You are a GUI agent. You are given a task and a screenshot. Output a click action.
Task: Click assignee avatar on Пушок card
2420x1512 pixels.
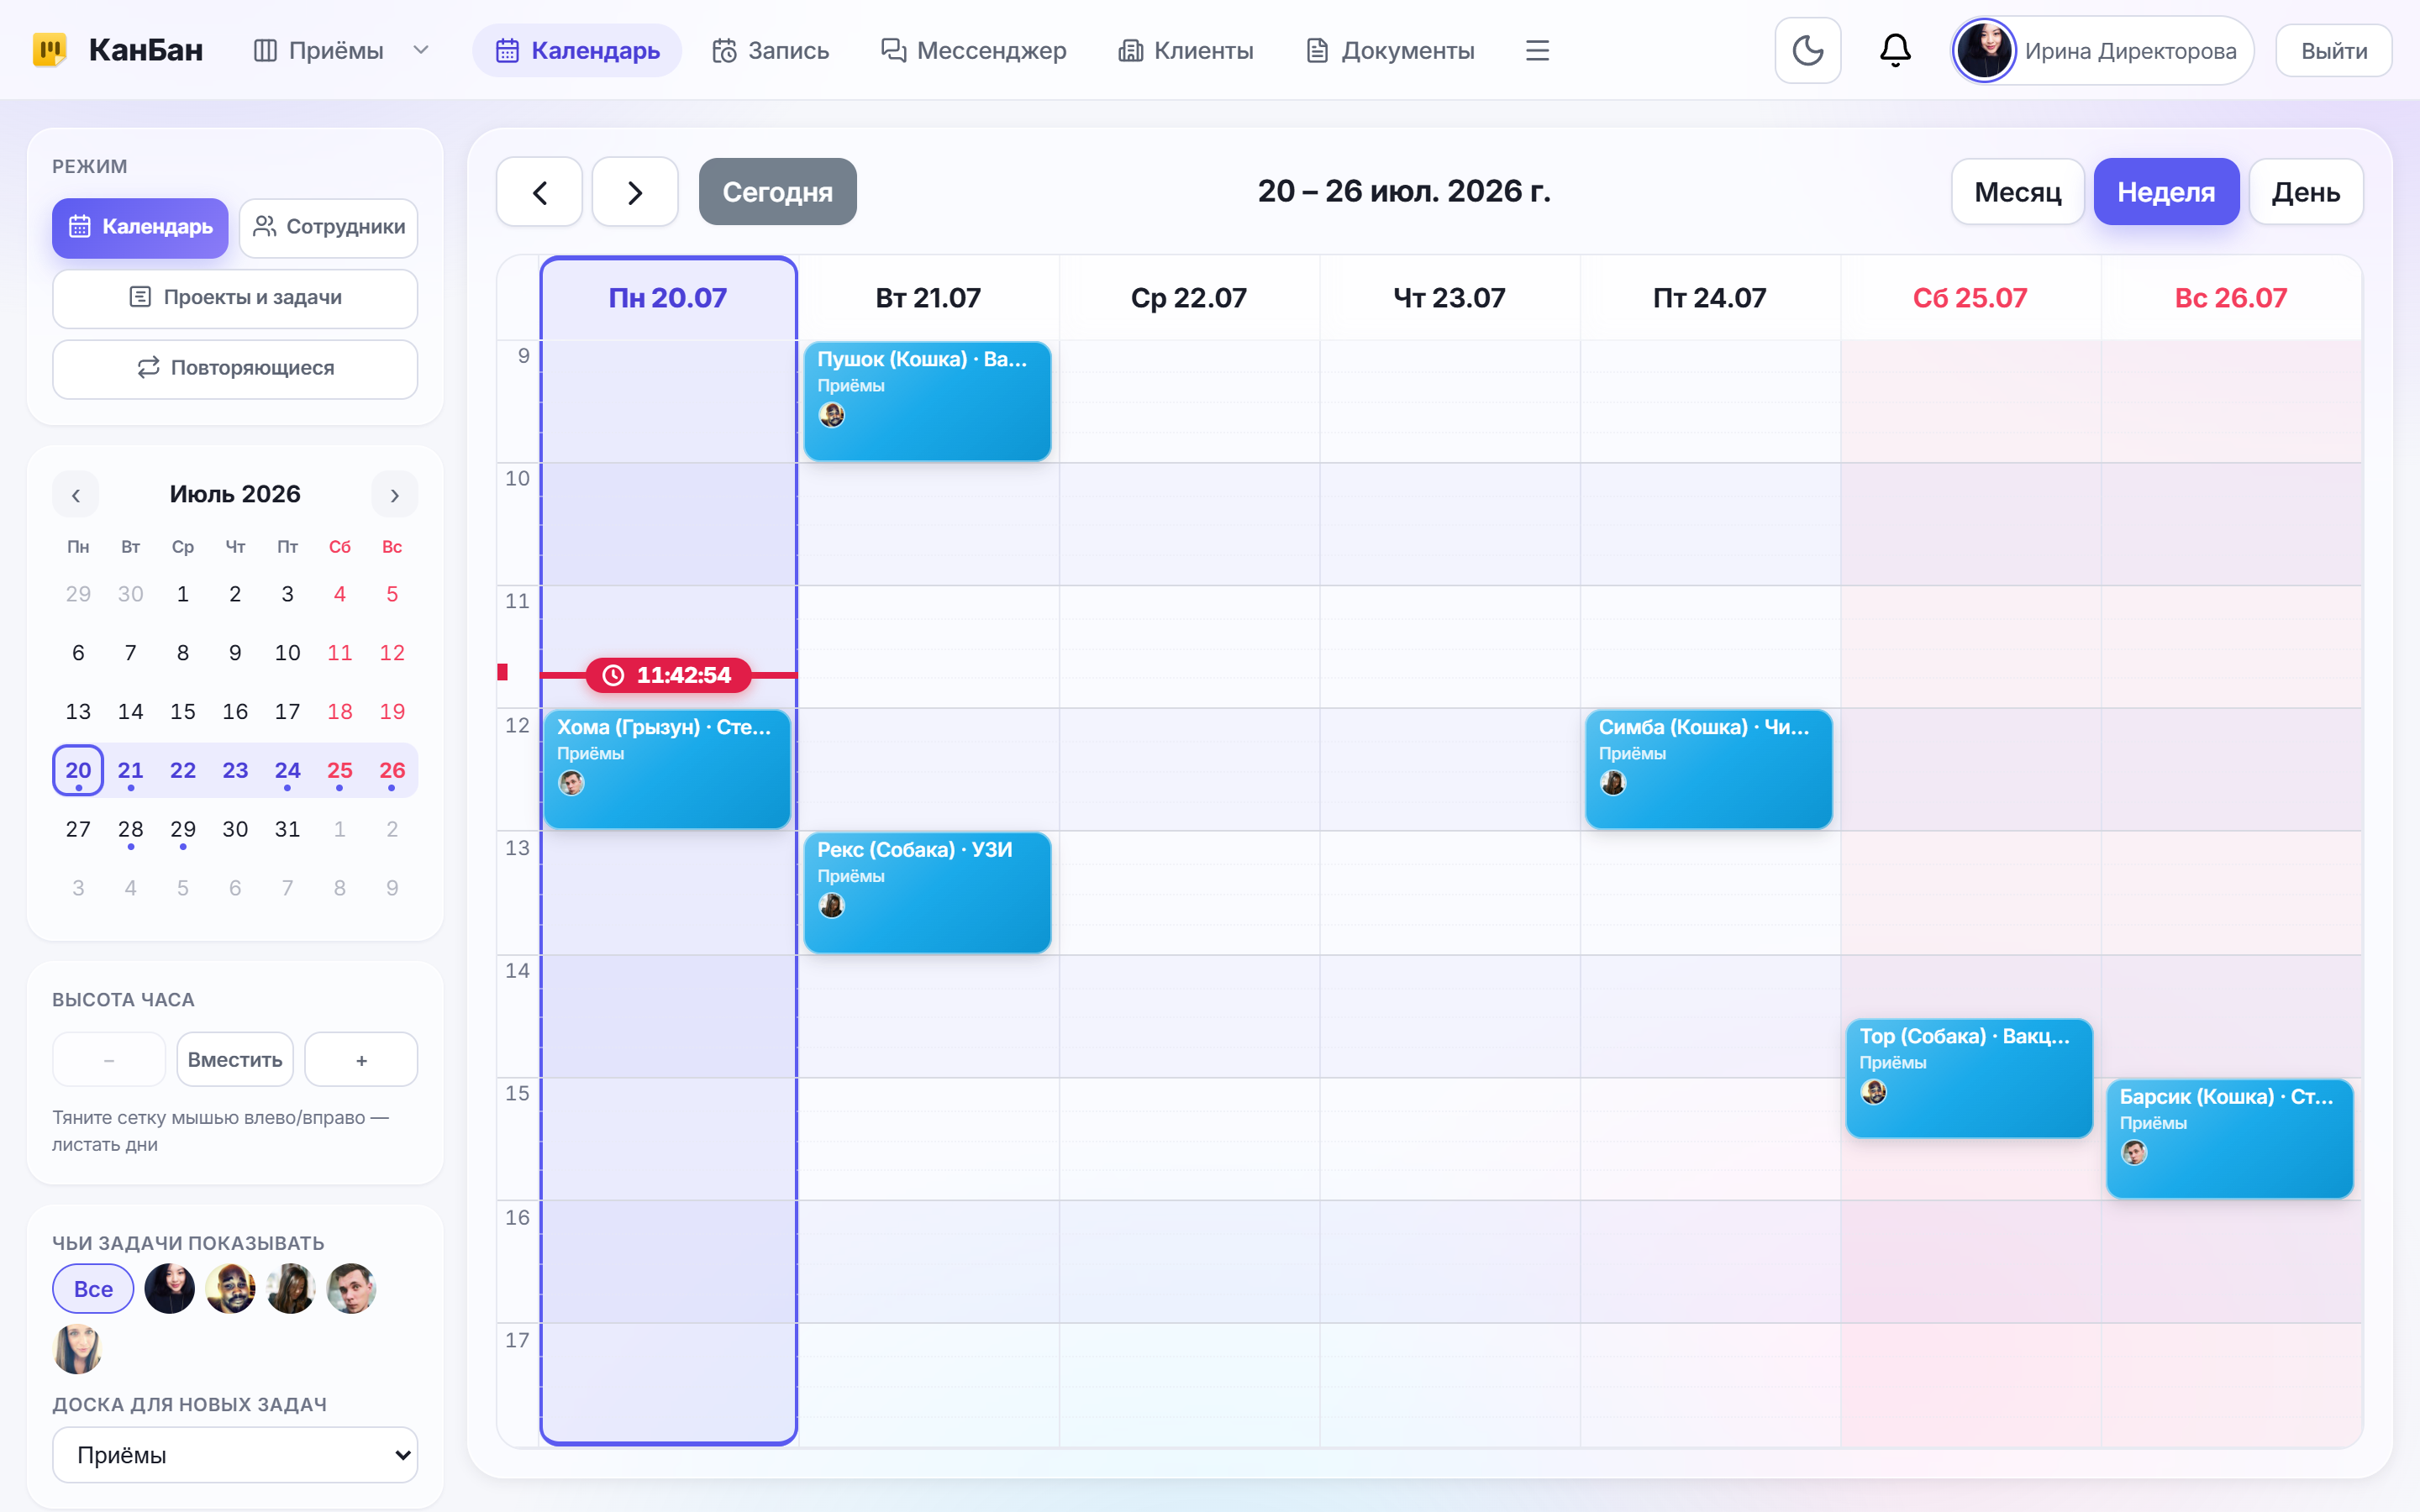(832, 415)
